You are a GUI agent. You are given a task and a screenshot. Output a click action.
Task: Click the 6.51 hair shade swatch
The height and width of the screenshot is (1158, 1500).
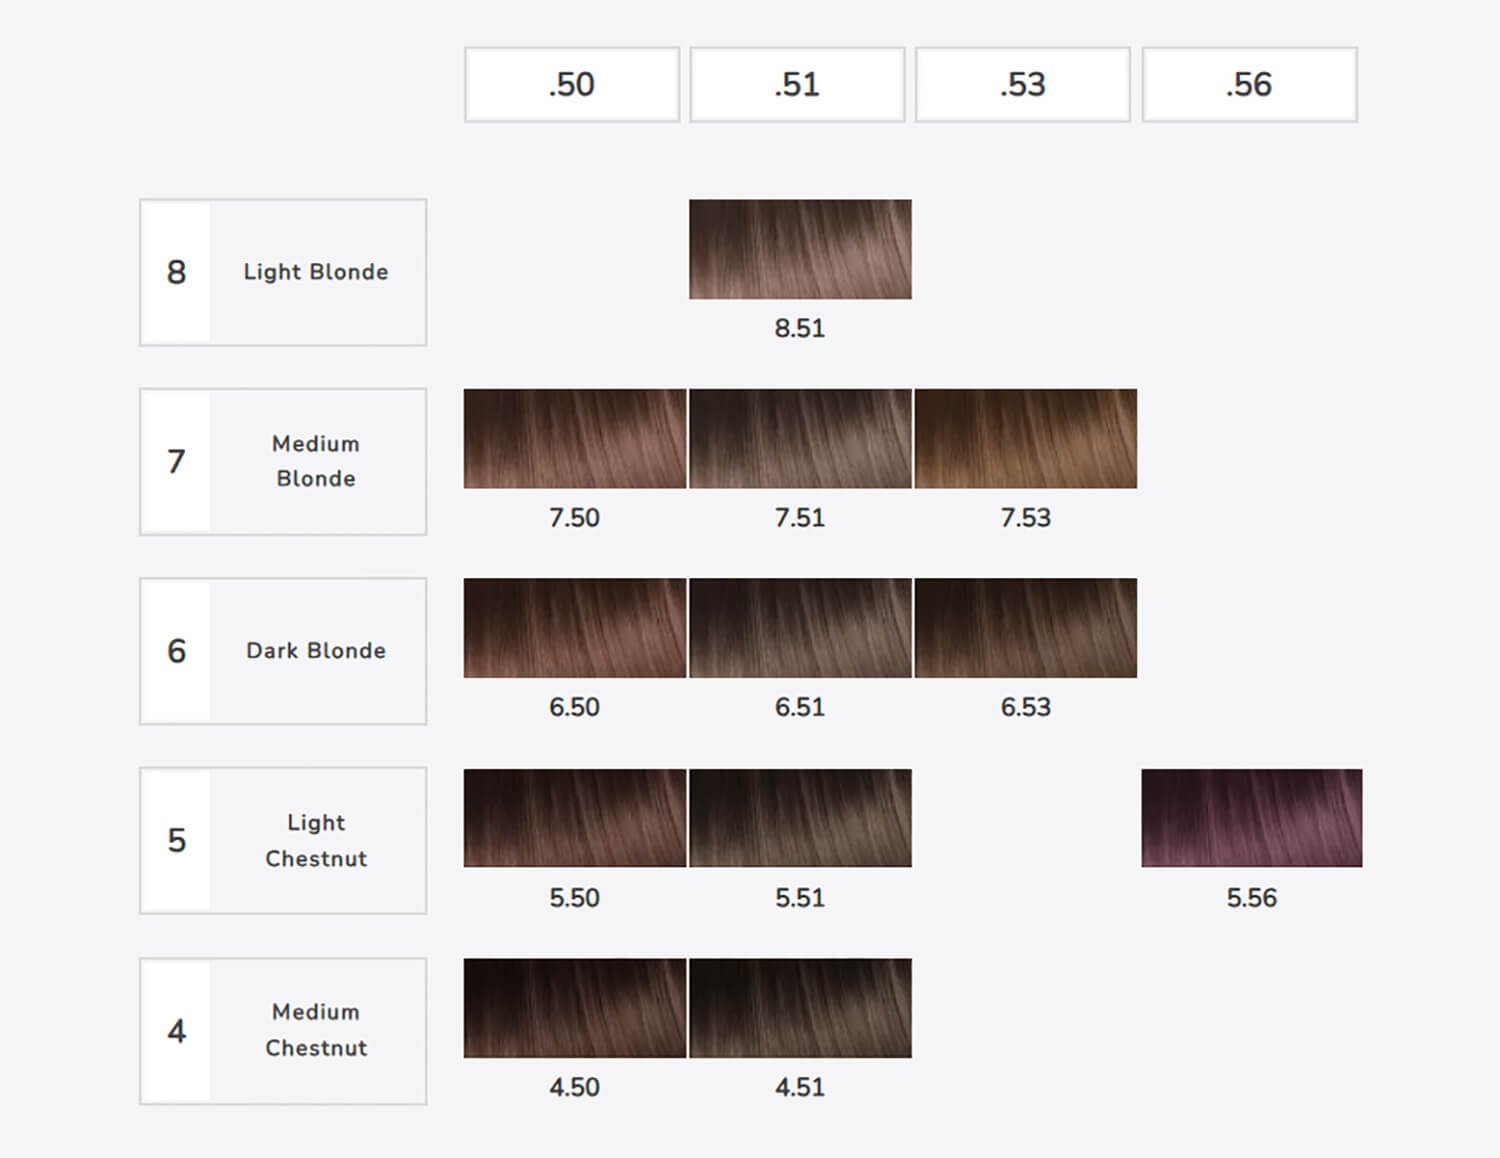[x=800, y=628]
